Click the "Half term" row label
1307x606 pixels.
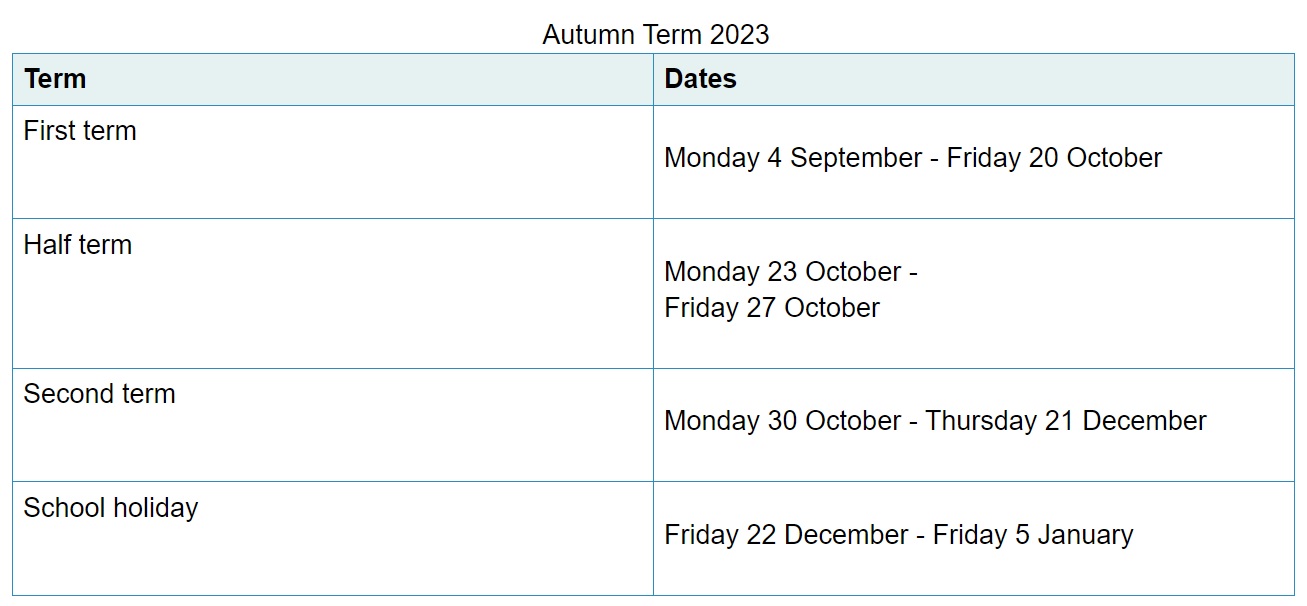tap(78, 245)
